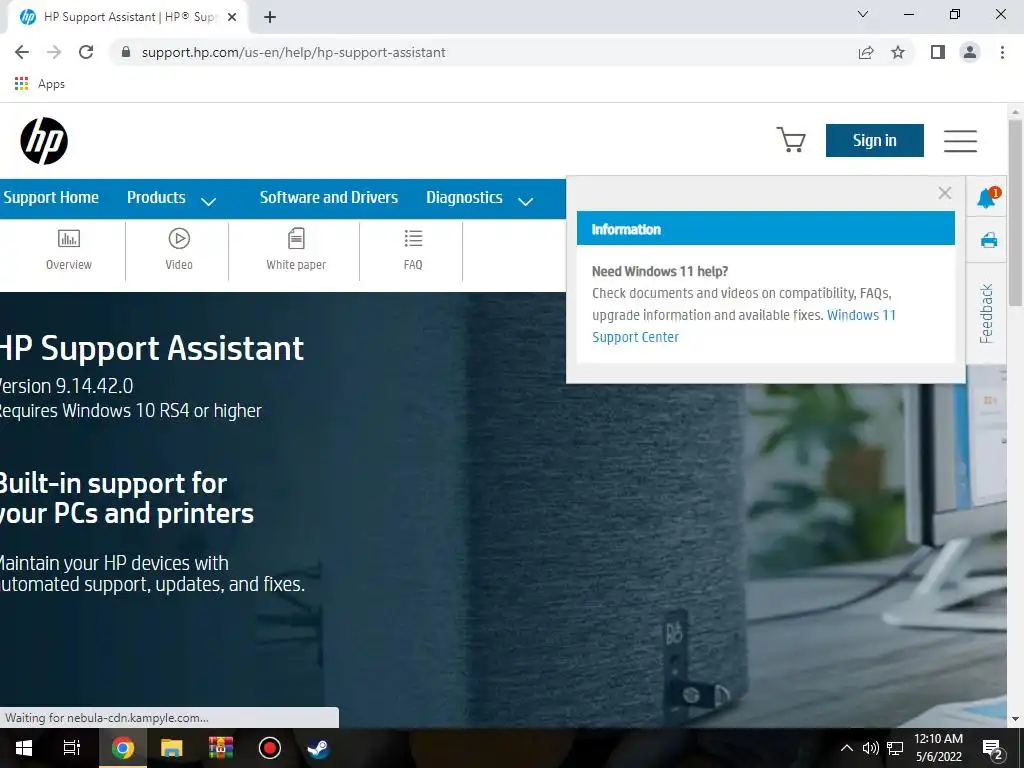Click the 'HP Support Assistant' heading
The image size is (1024, 768).
(152, 348)
